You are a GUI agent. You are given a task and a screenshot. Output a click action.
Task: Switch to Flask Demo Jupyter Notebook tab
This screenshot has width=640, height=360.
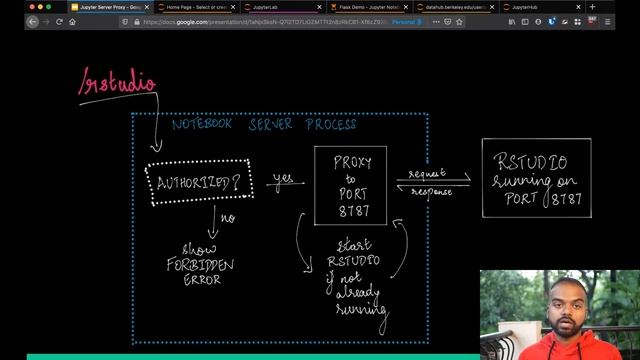pos(370,7)
